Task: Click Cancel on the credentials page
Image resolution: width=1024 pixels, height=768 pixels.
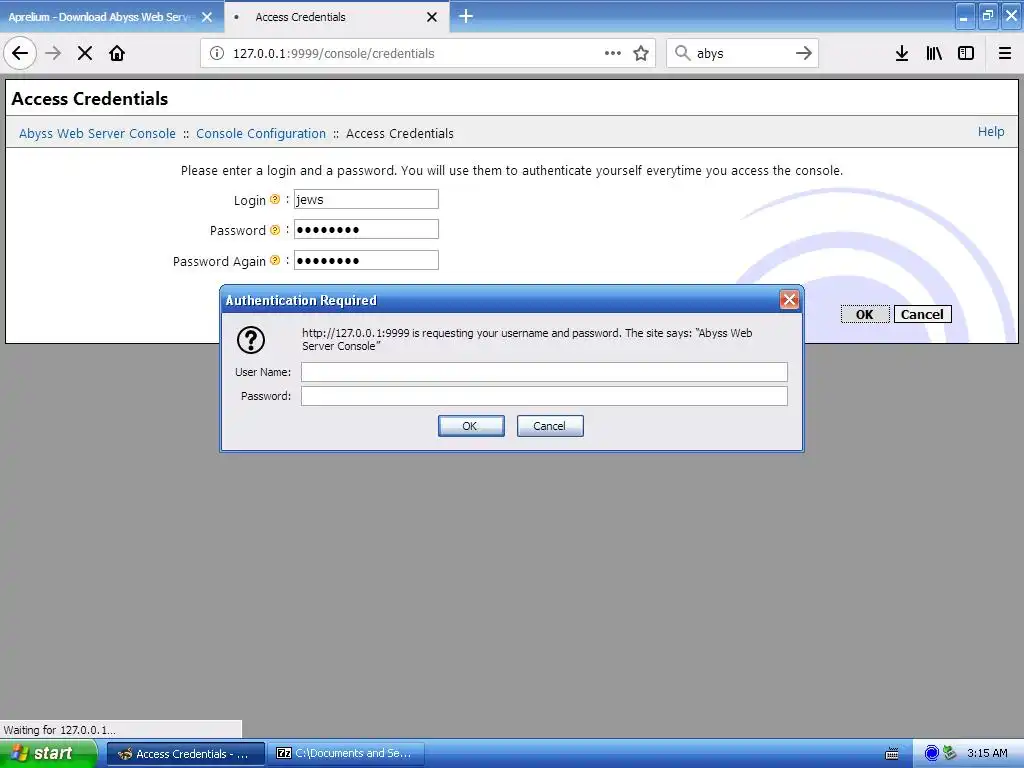Action: point(922,314)
